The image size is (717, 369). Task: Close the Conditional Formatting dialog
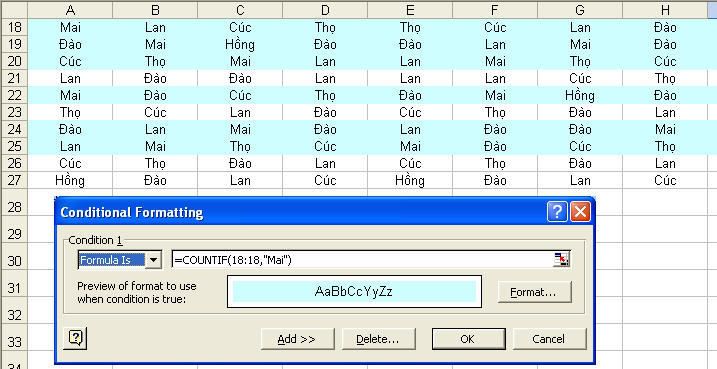580,212
